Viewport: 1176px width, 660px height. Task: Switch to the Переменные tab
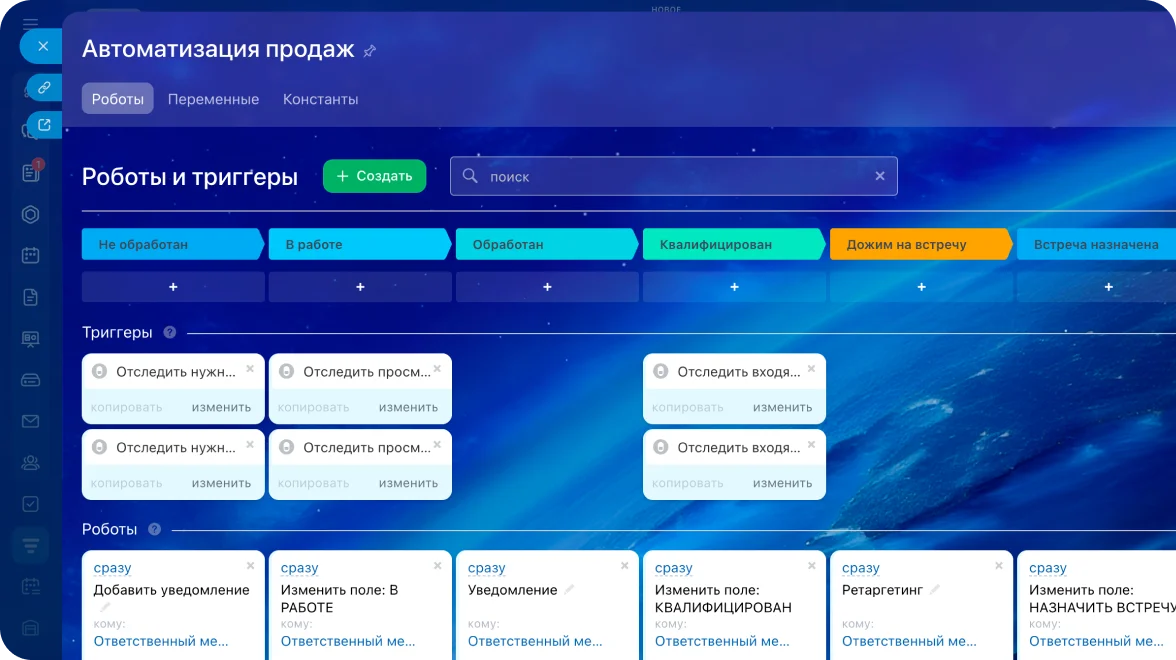tap(213, 99)
